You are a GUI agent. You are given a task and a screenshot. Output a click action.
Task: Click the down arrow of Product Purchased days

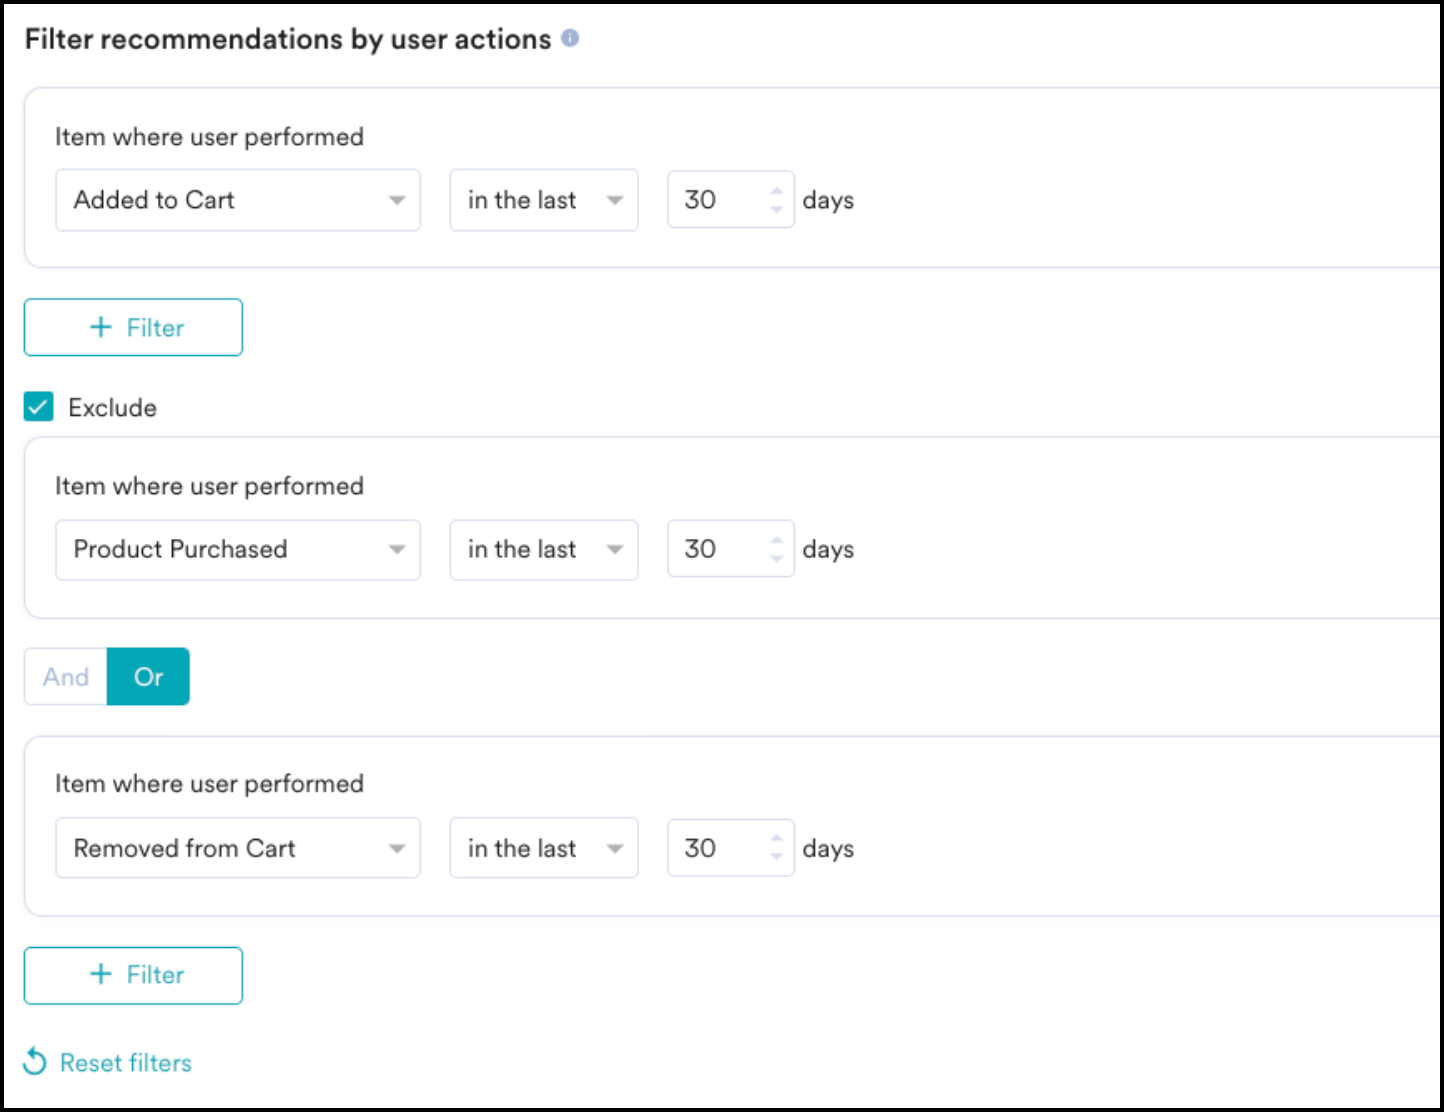[x=777, y=558]
